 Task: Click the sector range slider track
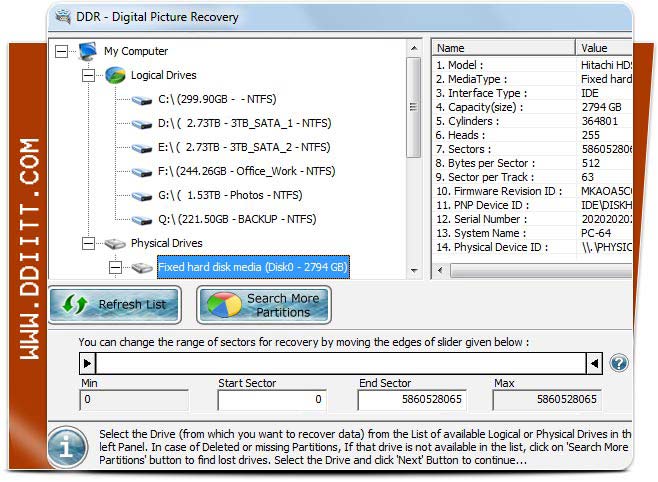coord(341,363)
